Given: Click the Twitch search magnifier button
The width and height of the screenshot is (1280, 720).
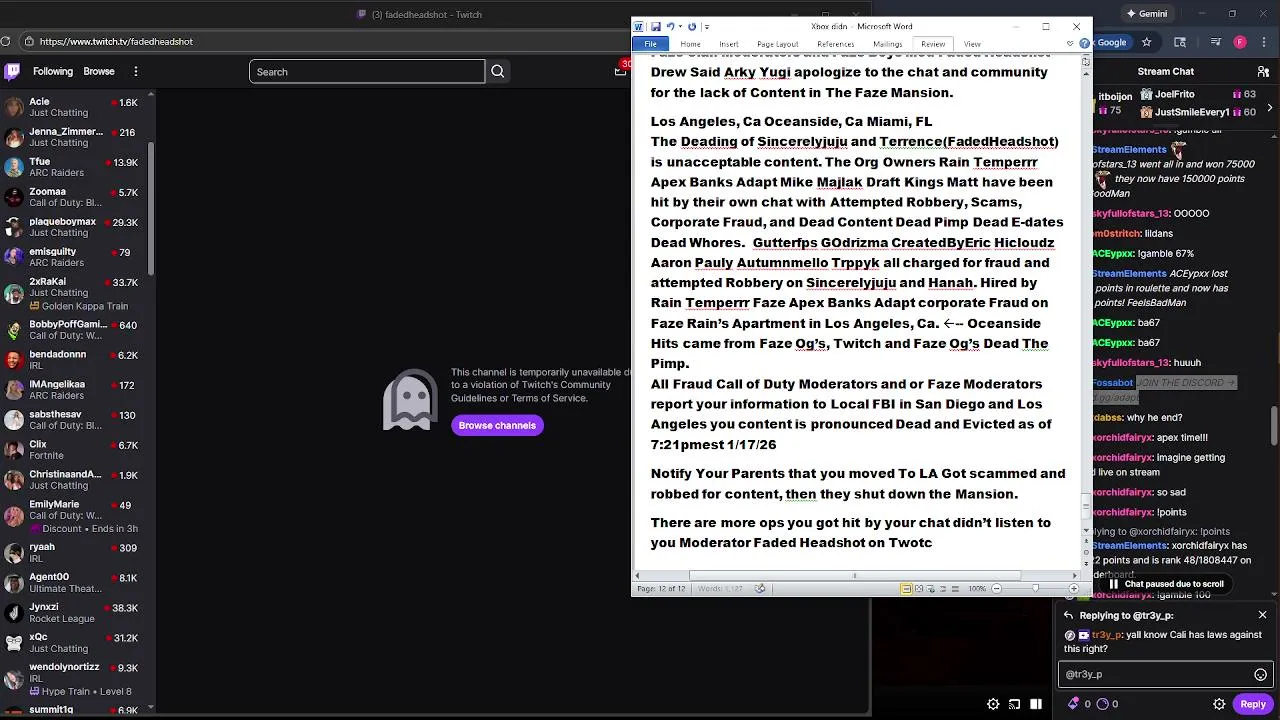Looking at the screenshot, I should coord(498,71).
